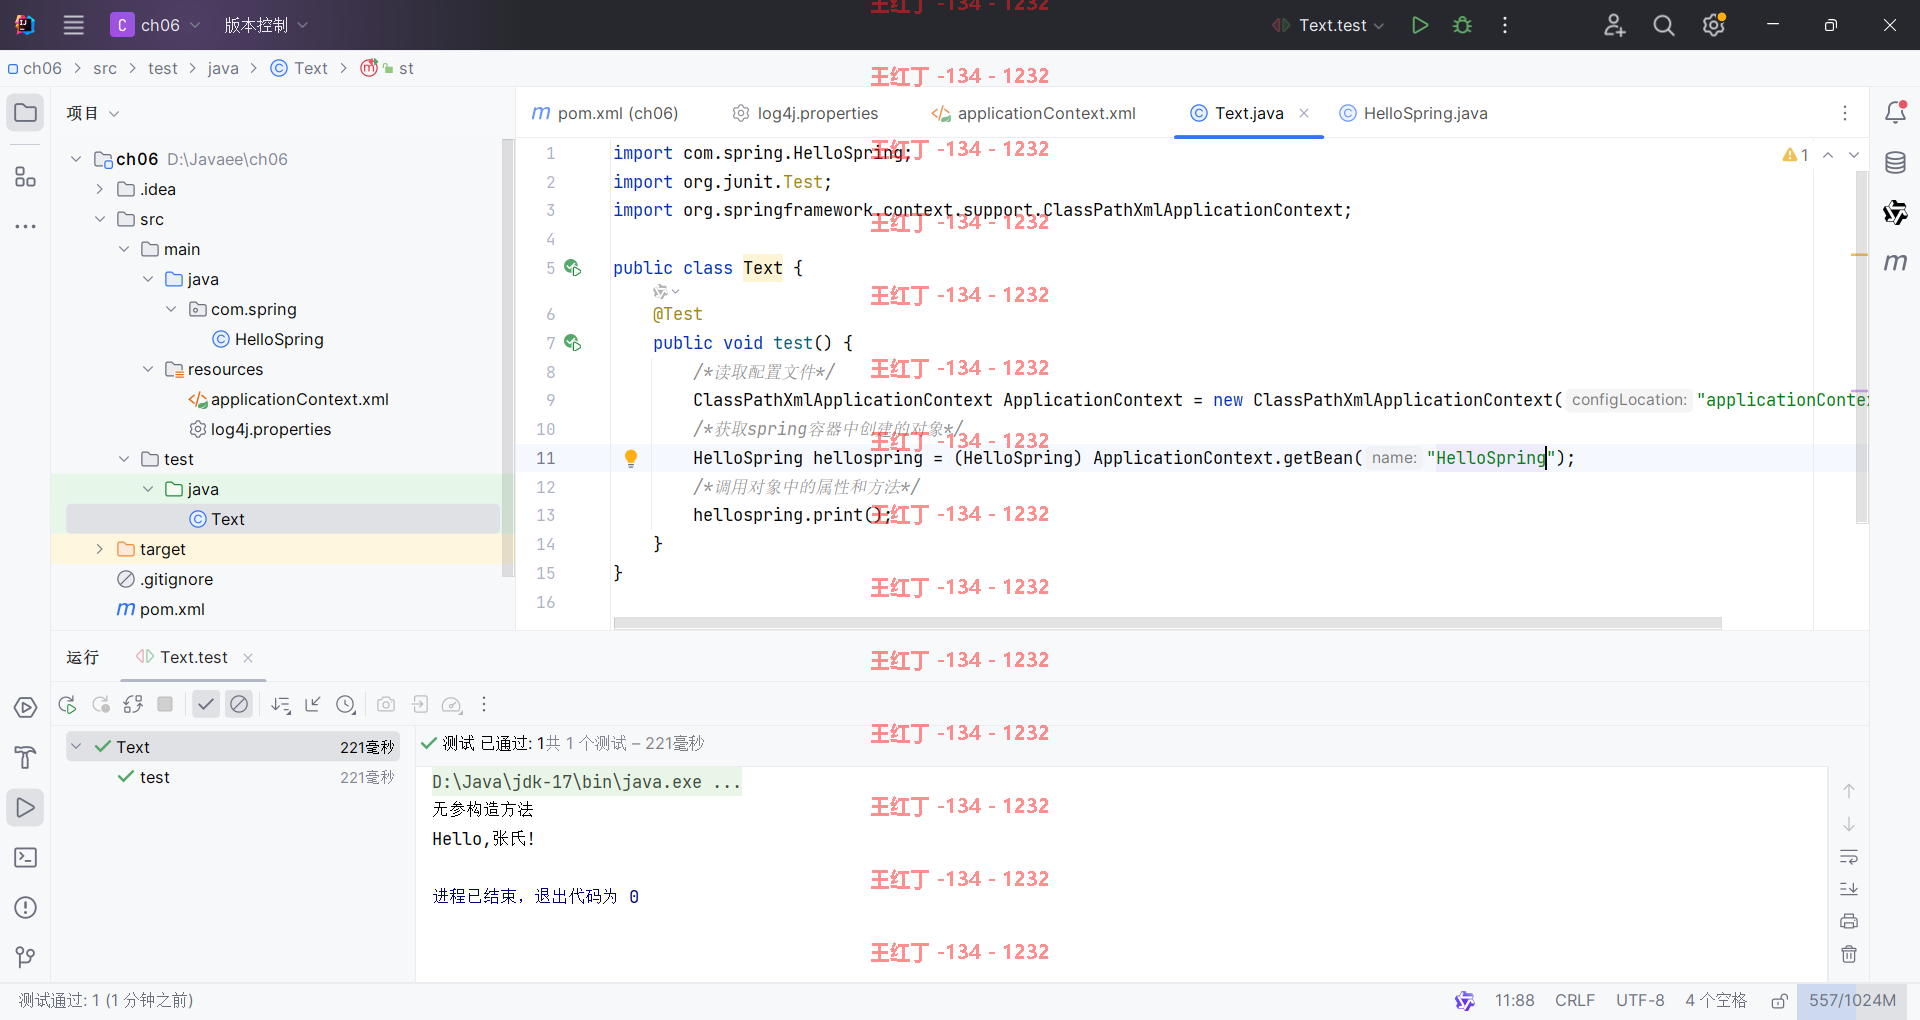Toggle scroll to end of console
This screenshot has height=1020, width=1920.
1849,889
